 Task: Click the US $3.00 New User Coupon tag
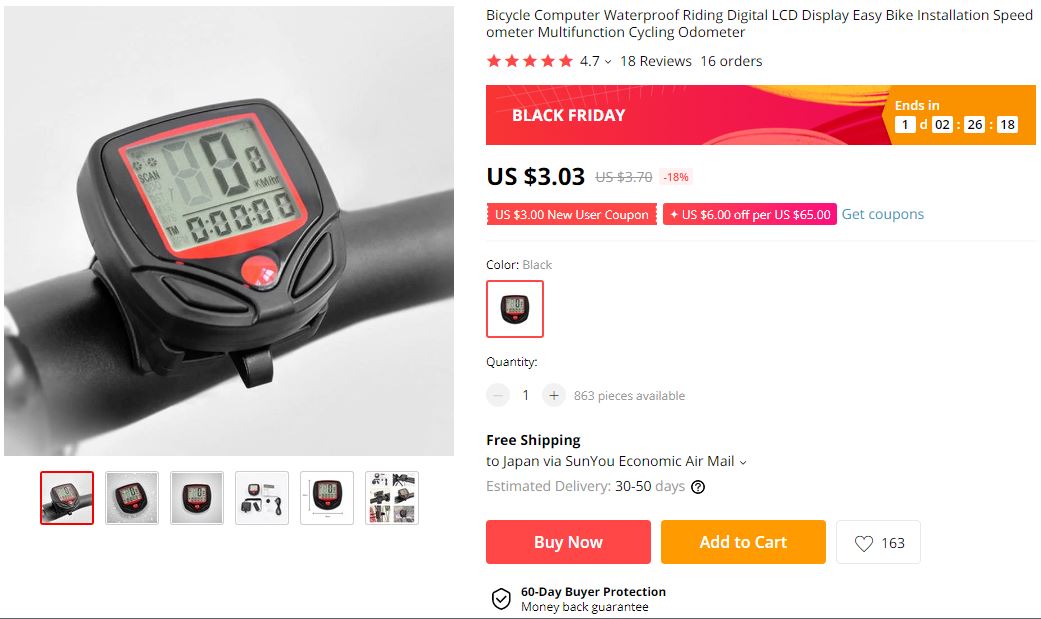[572, 215]
